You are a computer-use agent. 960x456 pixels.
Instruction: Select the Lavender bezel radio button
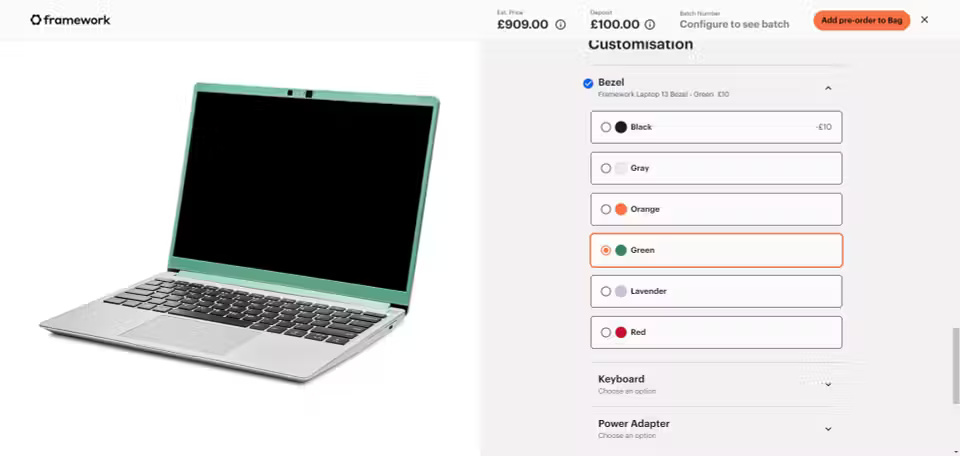[606, 291]
